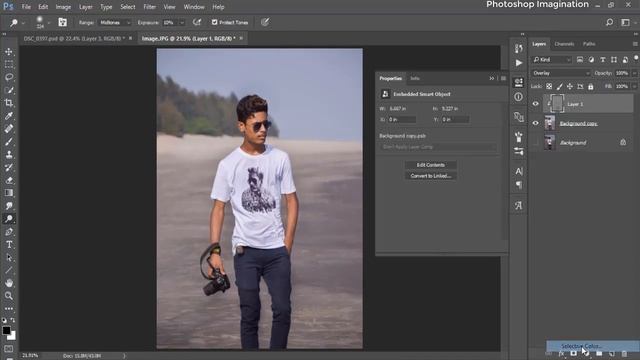Switch to the DSC_0397.psd document tab
The image size is (640, 360).
[74, 38]
